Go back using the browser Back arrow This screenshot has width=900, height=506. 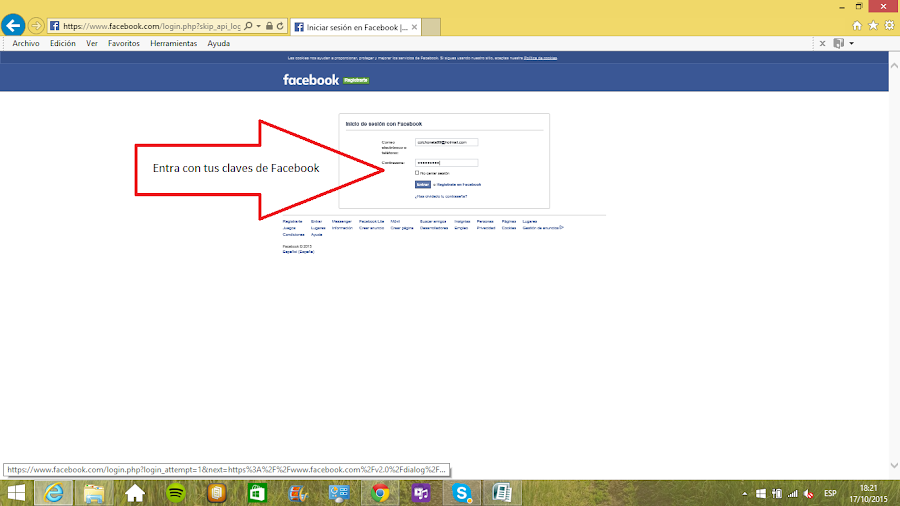click(x=13, y=25)
